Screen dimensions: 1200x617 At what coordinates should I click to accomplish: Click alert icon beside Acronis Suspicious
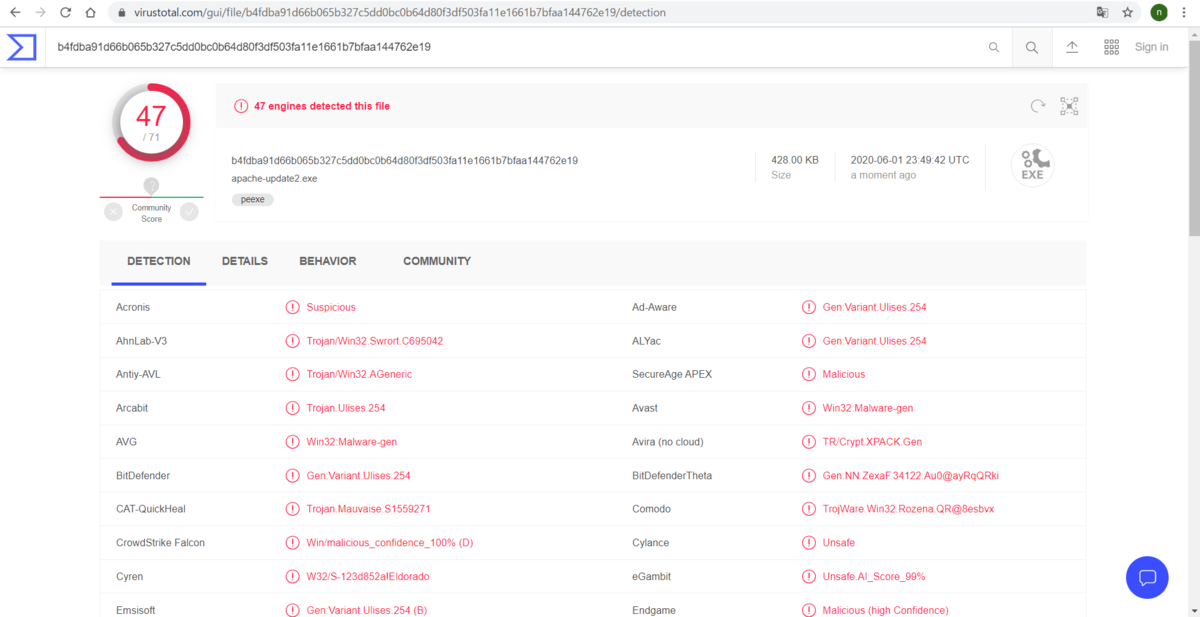[x=293, y=307]
